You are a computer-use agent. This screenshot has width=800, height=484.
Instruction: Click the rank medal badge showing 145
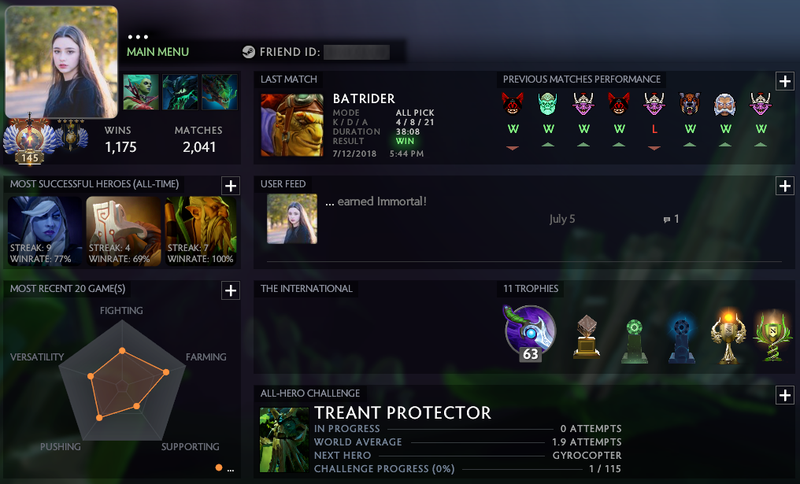30,140
